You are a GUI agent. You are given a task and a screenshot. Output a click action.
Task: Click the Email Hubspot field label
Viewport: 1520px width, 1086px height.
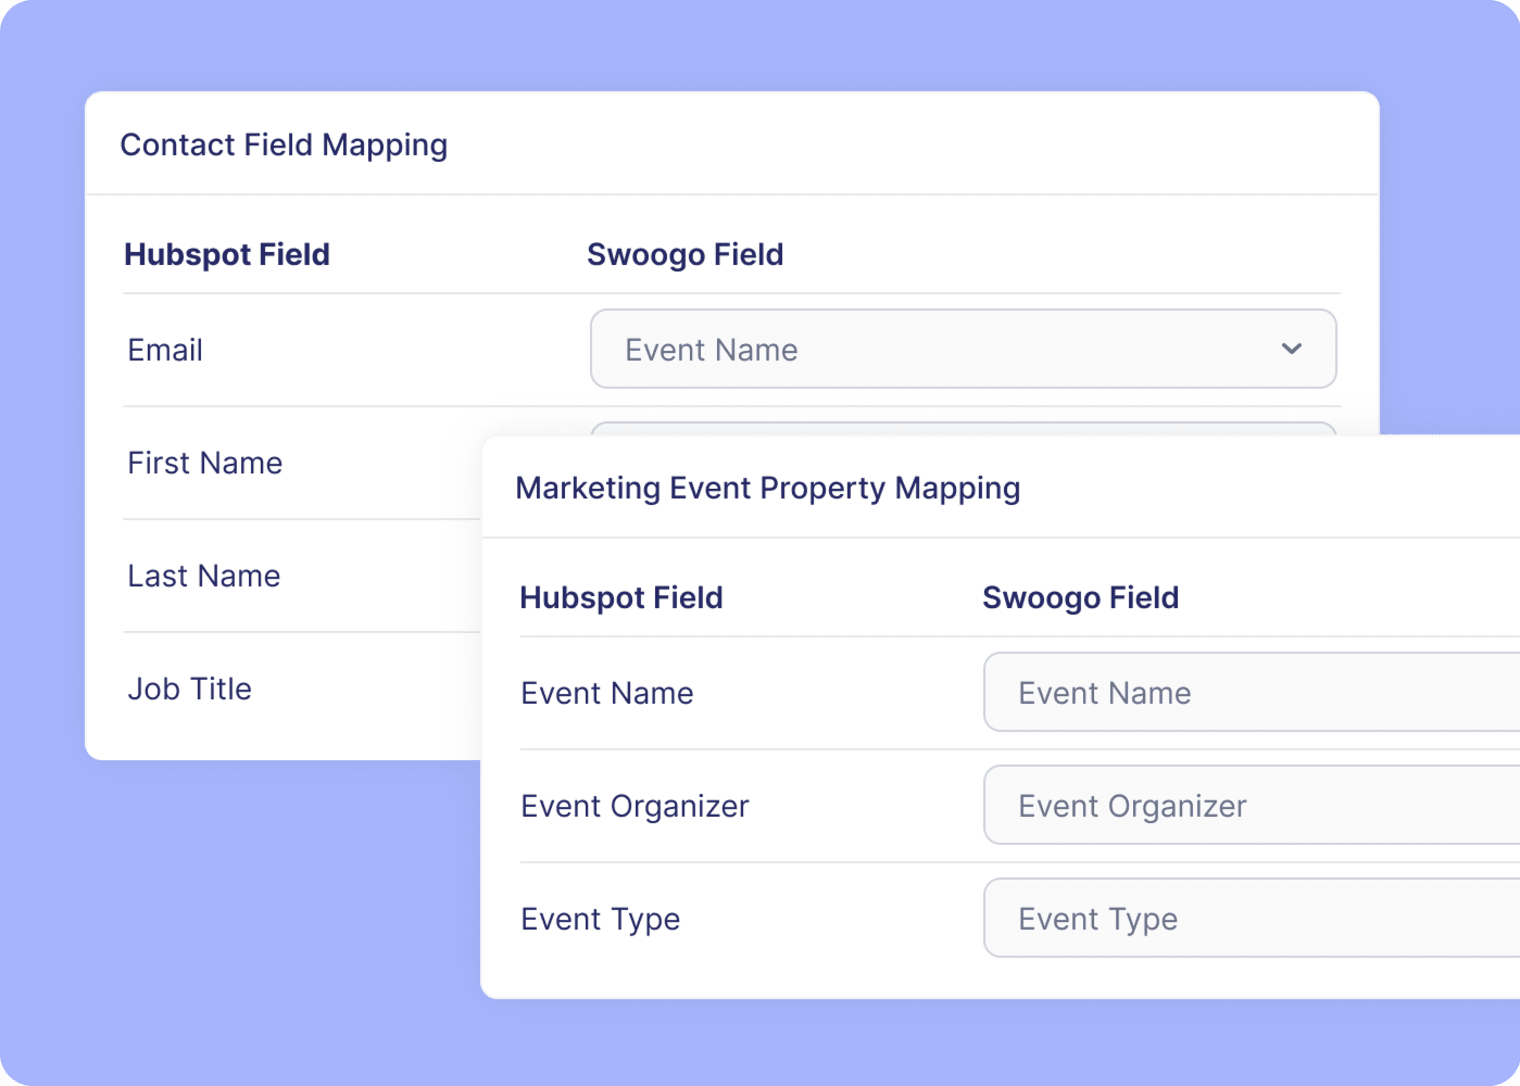pos(165,350)
